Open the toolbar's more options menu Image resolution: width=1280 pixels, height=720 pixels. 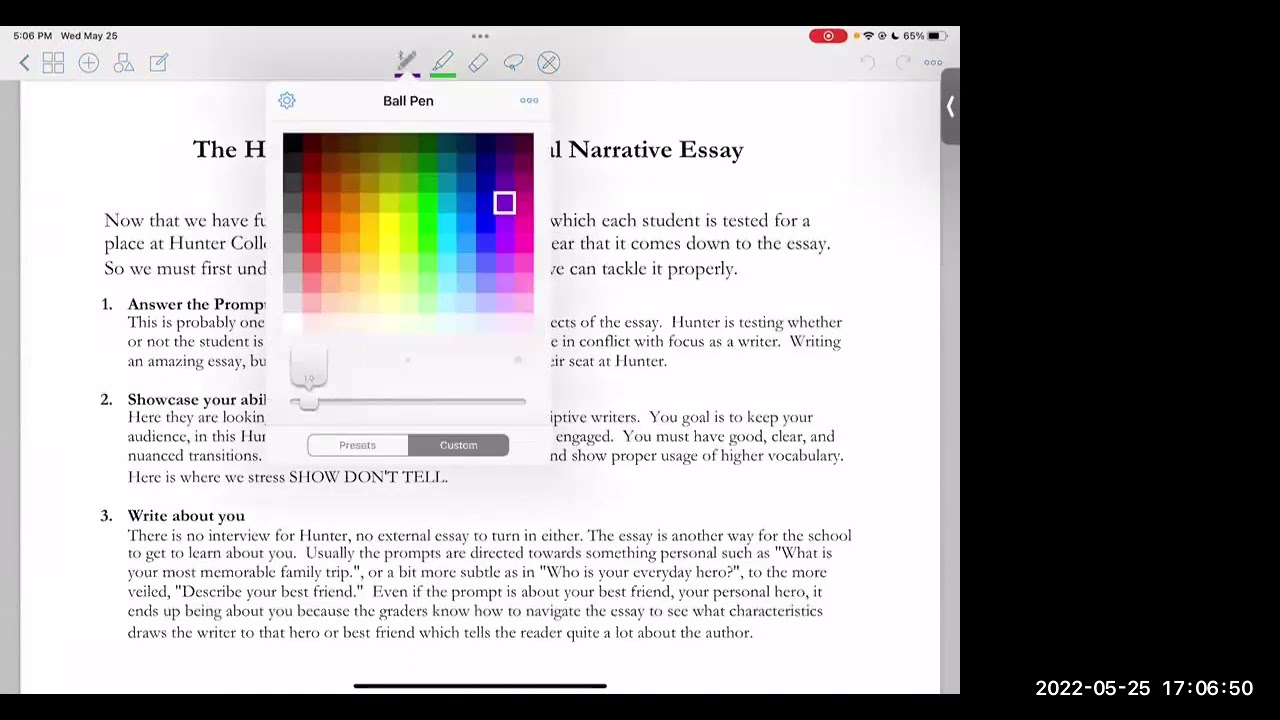[x=933, y=63]
